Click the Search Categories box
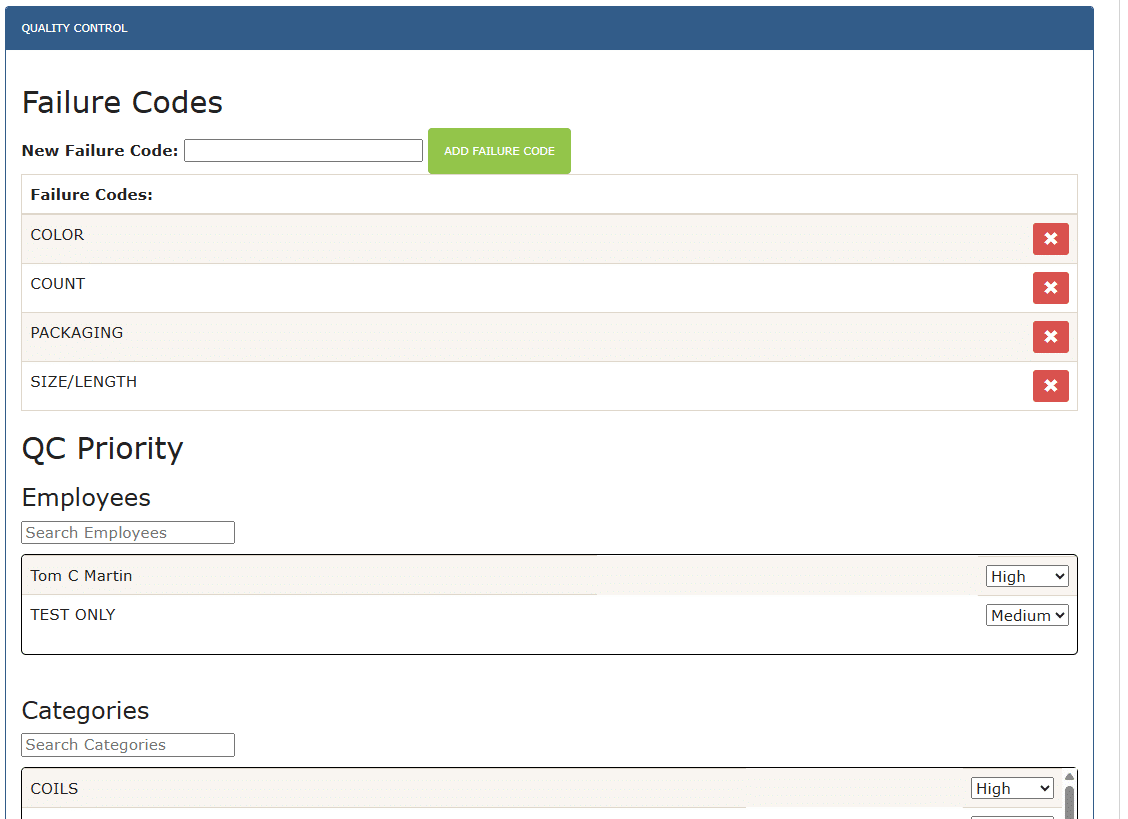 [128, 745]
